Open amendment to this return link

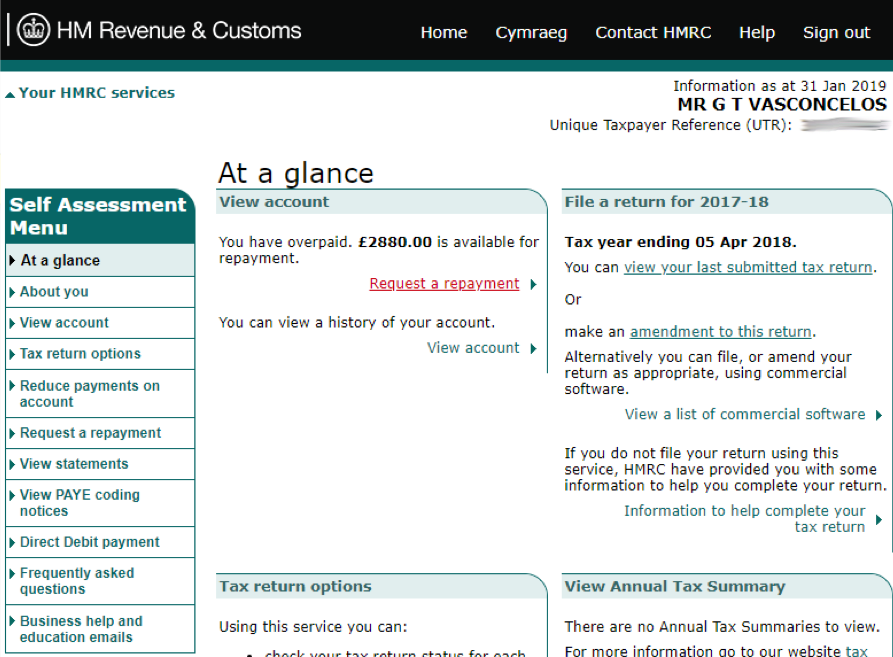[720, 332]
